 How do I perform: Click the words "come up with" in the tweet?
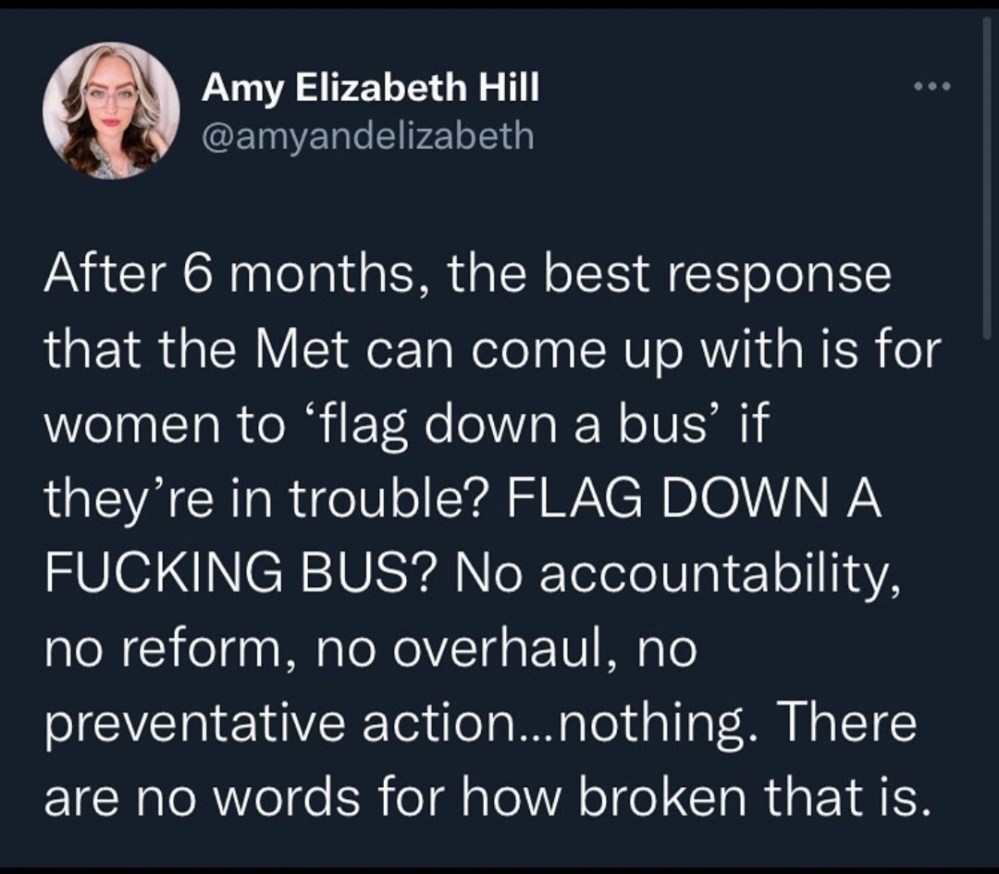[584, 351]
